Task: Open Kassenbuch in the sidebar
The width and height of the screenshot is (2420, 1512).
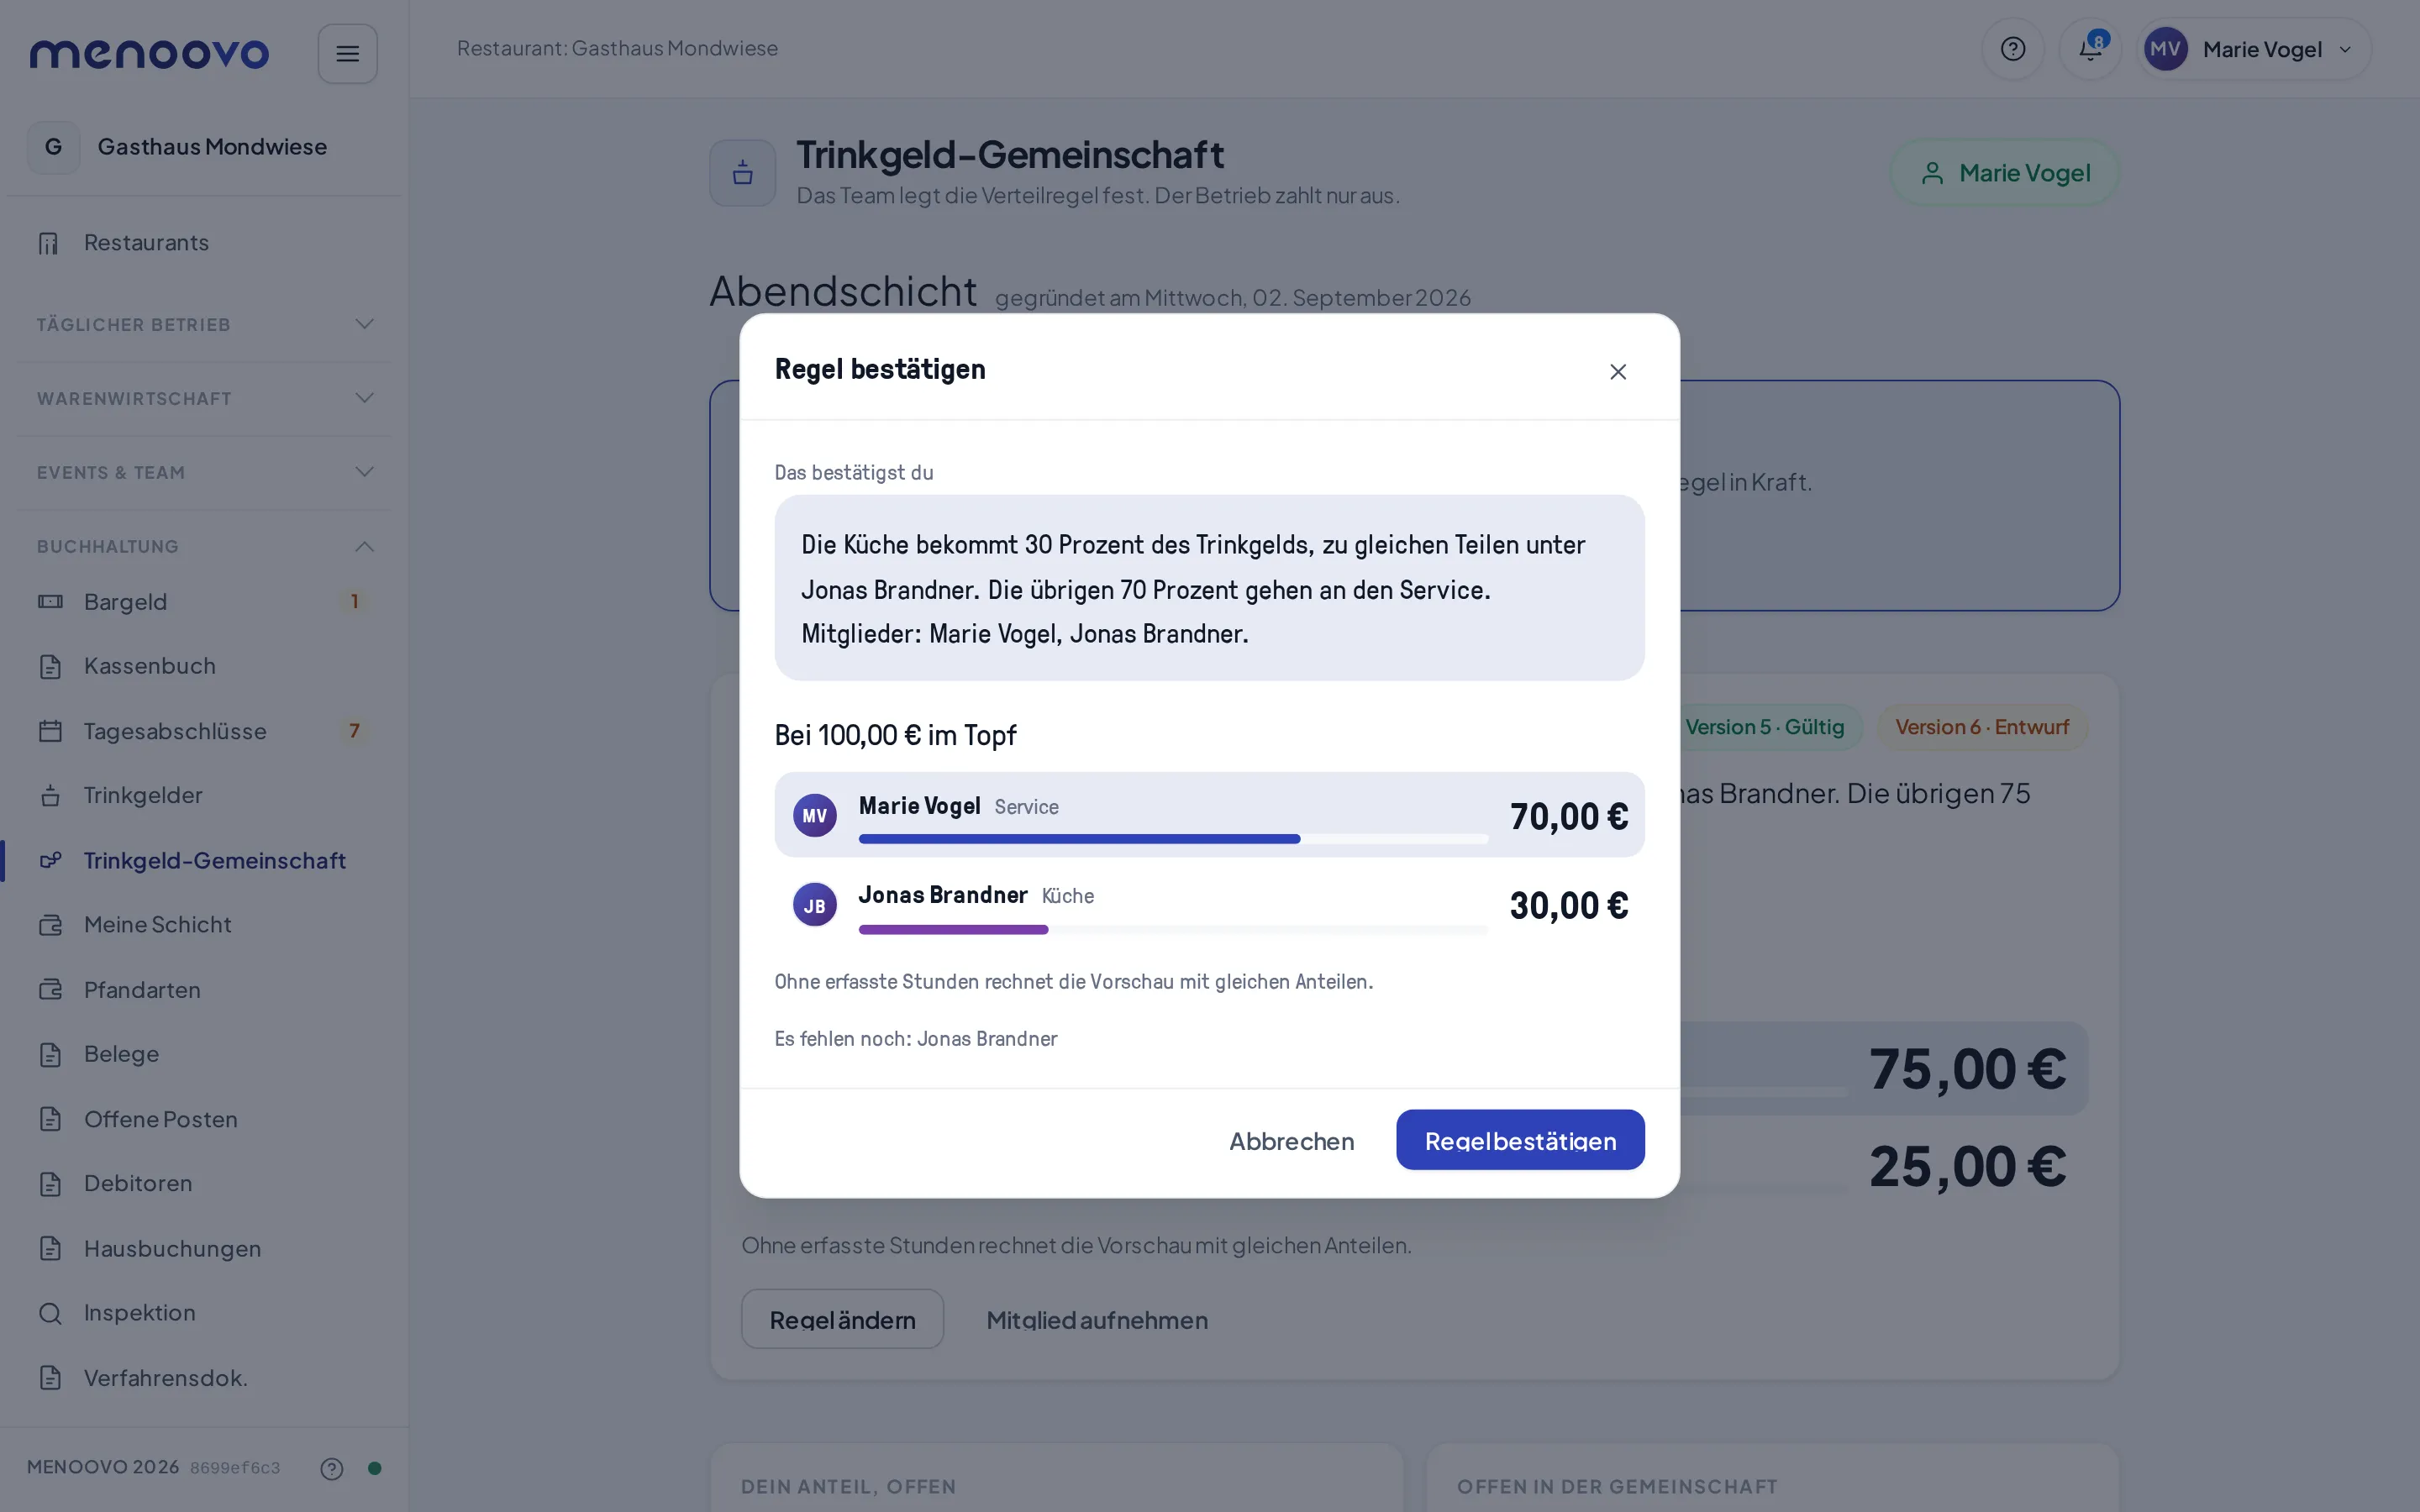Action: pos(203,666)
